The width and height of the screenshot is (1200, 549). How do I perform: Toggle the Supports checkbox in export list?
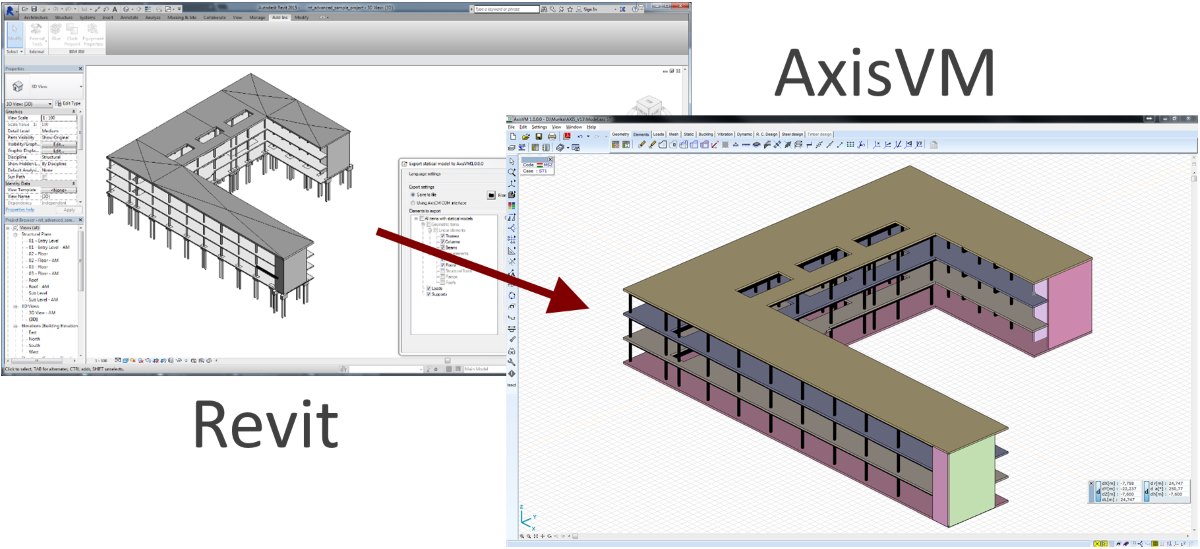[x=429, y=294]
